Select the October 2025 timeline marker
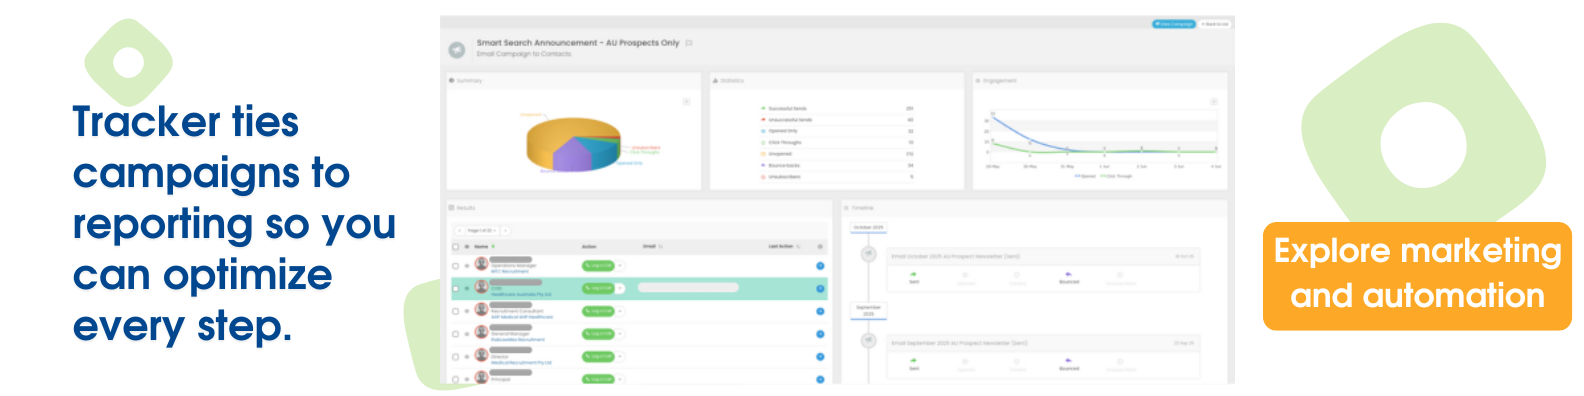The width and height of the screenshot is (1584, 396). click(868, 228)
